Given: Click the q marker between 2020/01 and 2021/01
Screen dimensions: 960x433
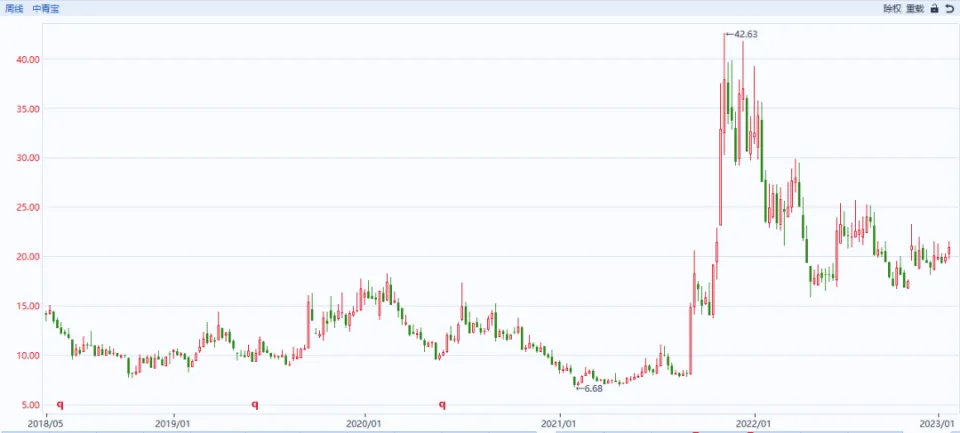Looking at the screenshot, I should pyautogui.click(x=442, y=405).
